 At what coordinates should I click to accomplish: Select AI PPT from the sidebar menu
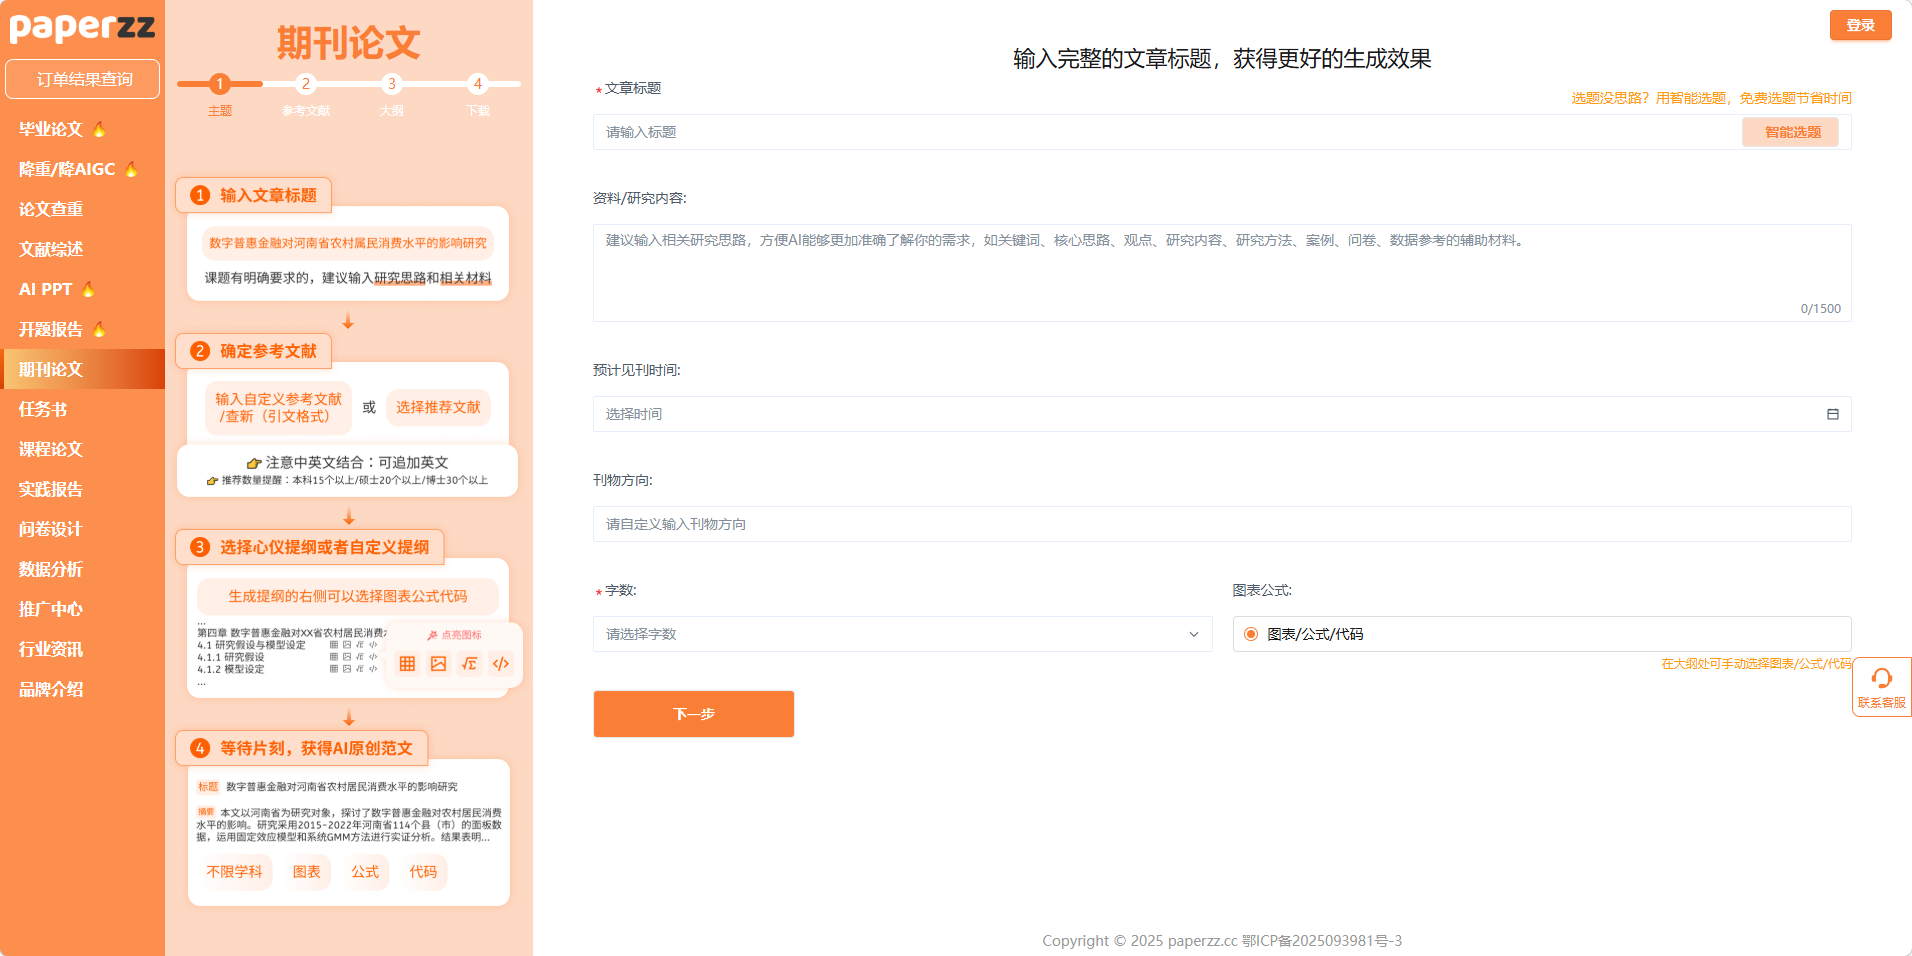[46, 289]
